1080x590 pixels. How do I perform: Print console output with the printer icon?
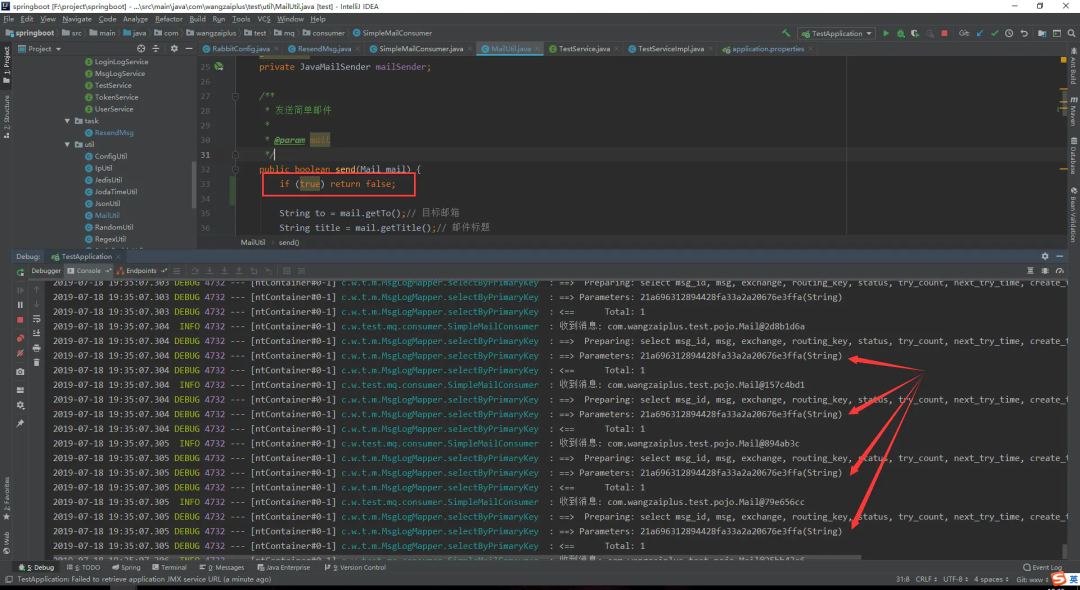tap(37, 348)
